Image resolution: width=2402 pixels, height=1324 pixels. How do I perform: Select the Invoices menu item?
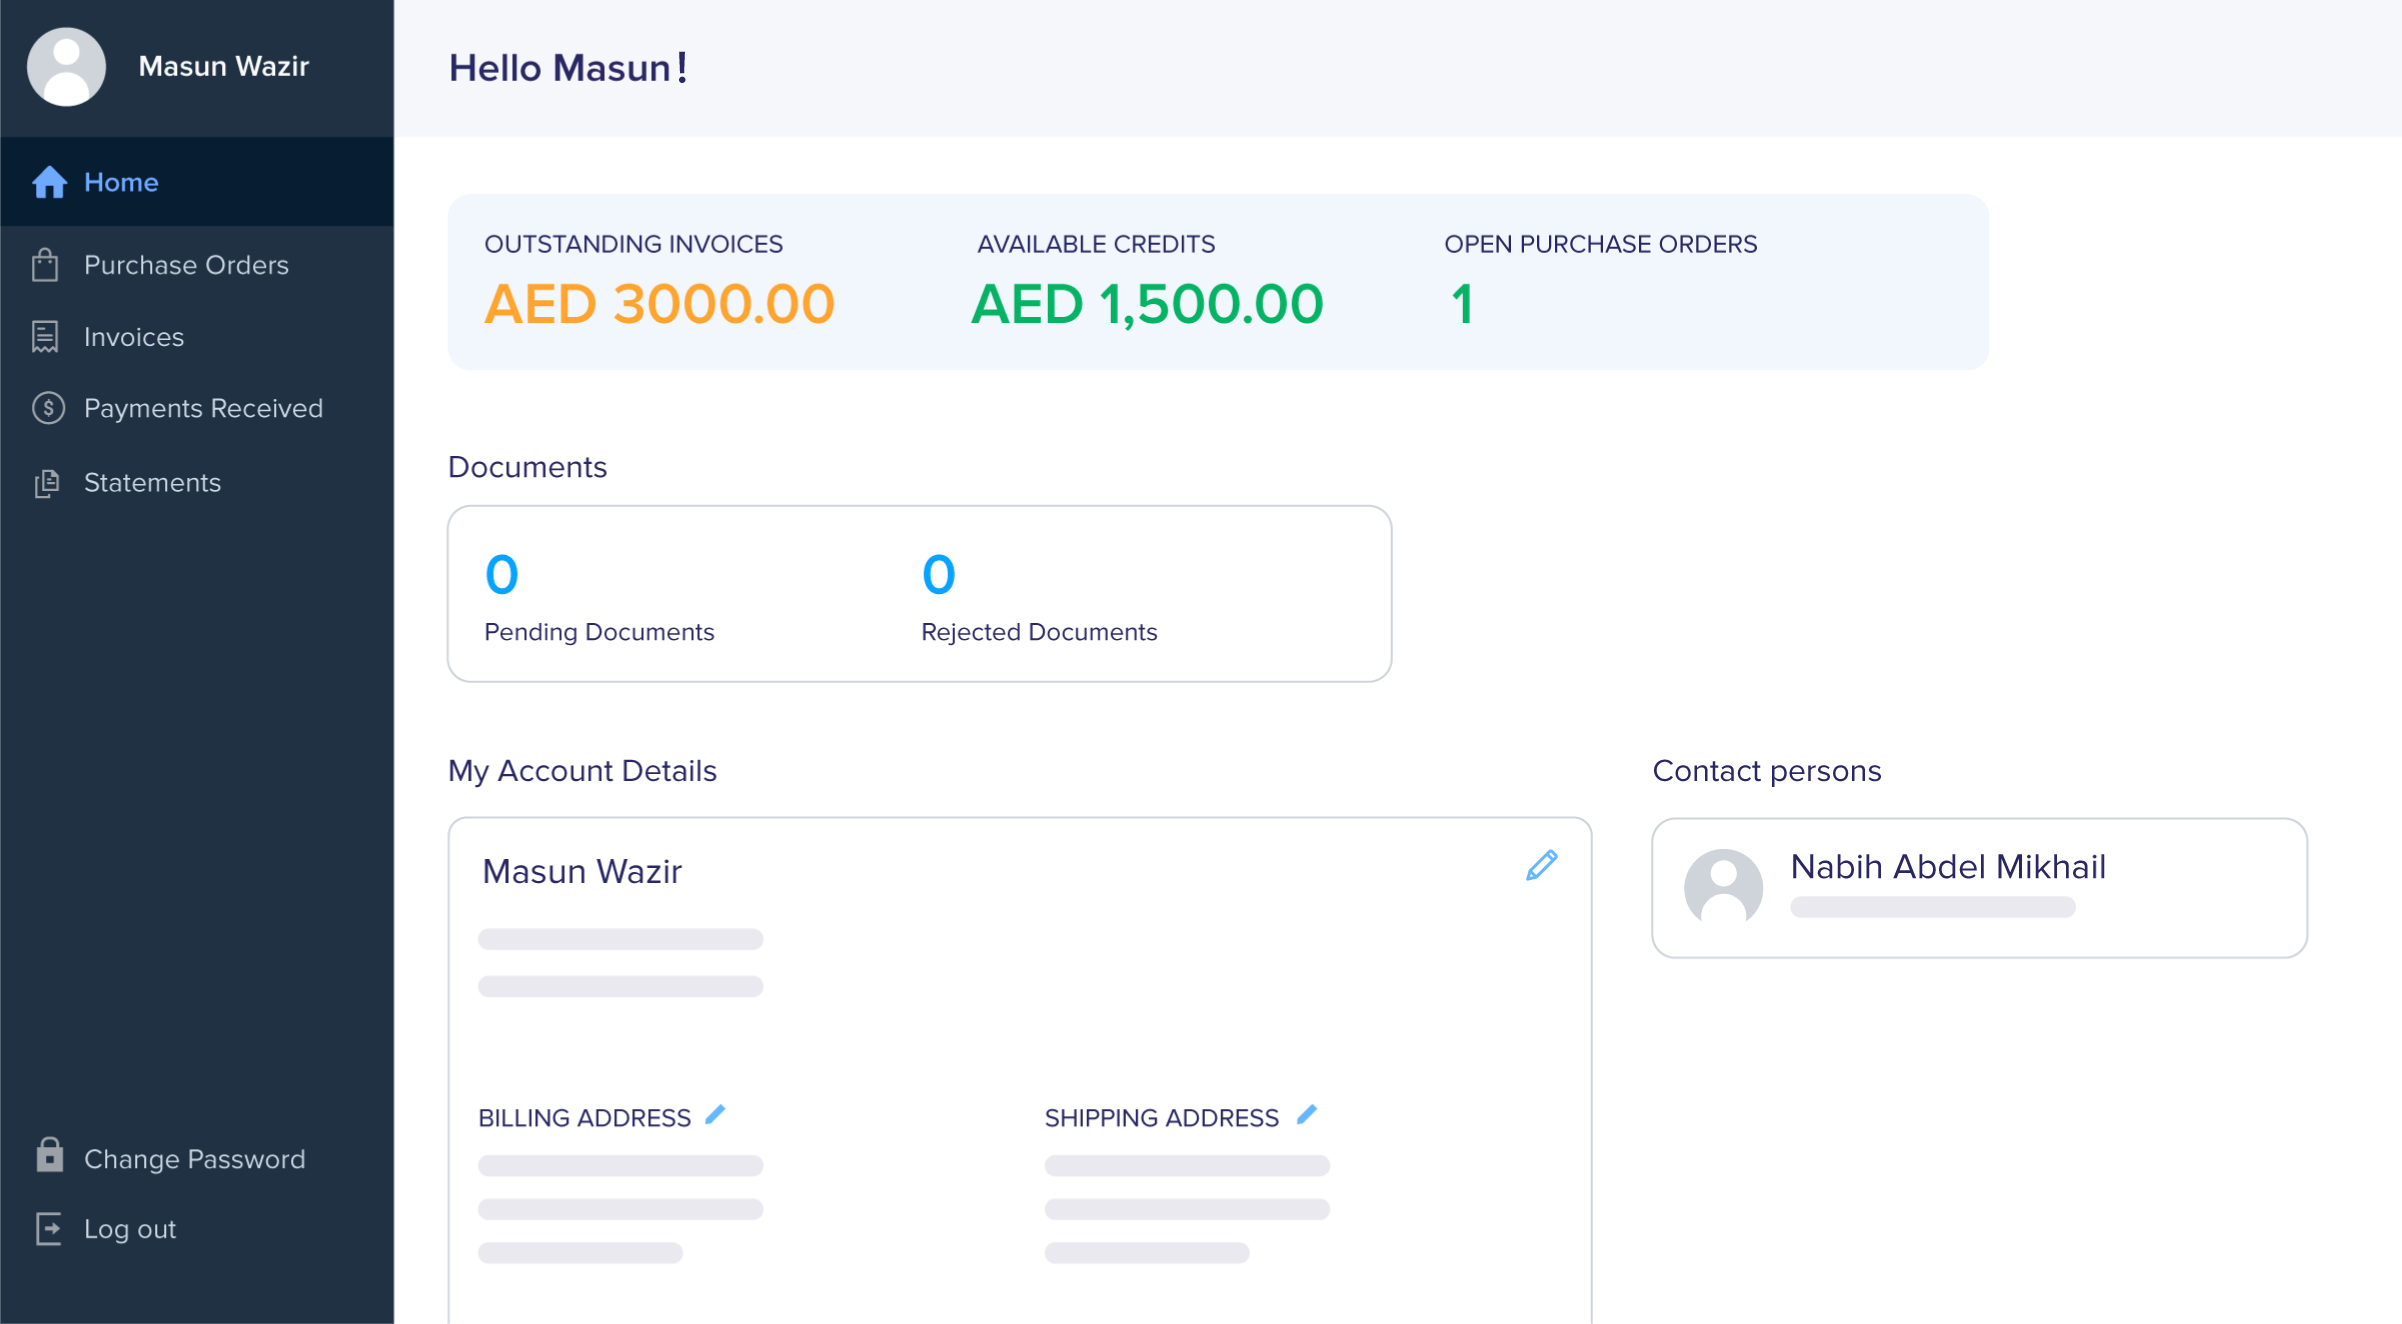pos(134,338)
